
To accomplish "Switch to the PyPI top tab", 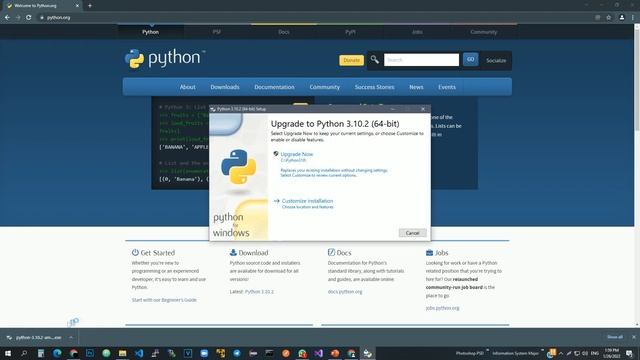I will (350, 32).
